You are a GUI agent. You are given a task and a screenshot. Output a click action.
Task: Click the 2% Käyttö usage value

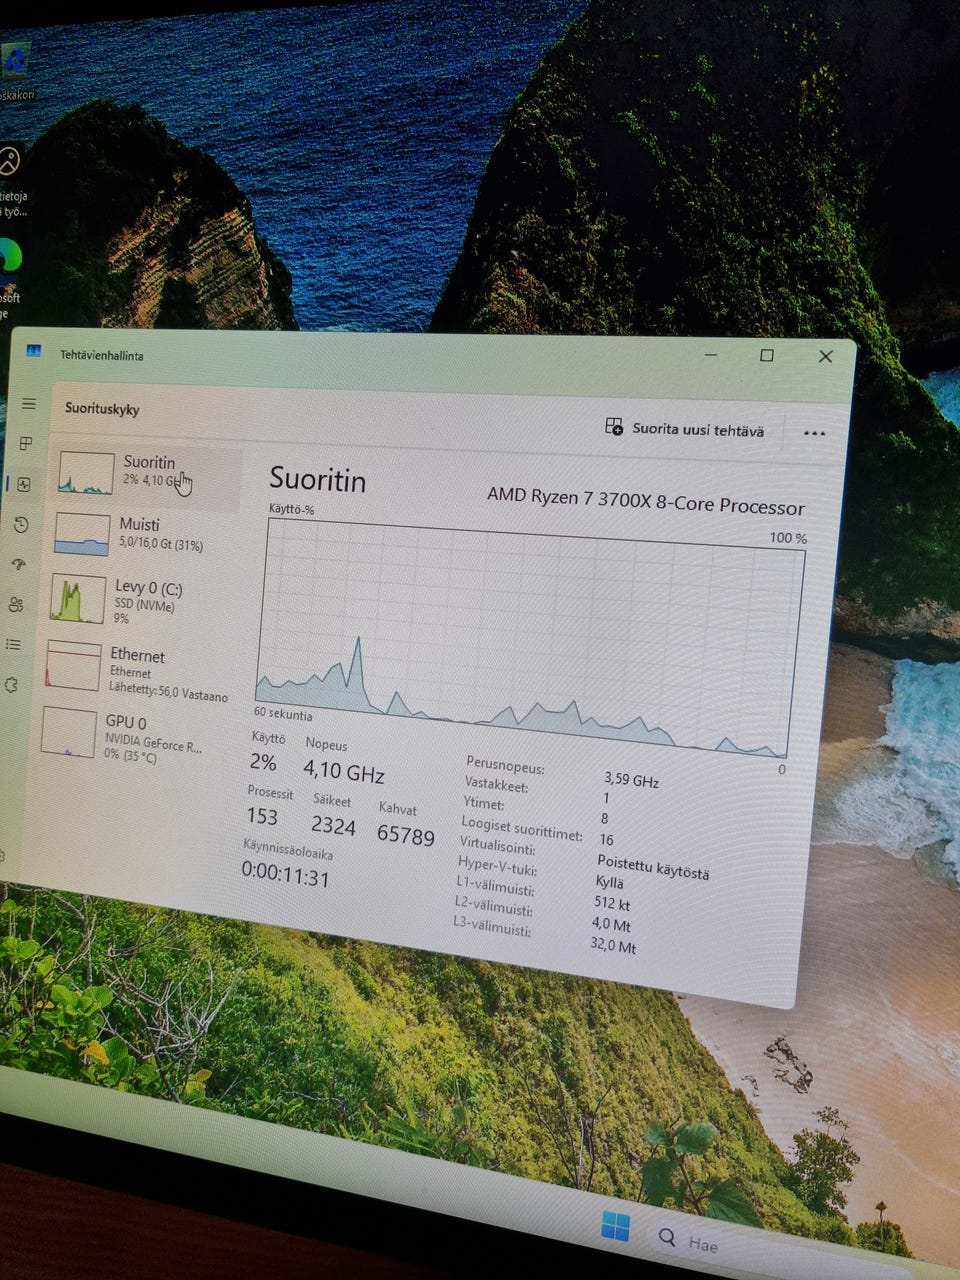[263, 762]
